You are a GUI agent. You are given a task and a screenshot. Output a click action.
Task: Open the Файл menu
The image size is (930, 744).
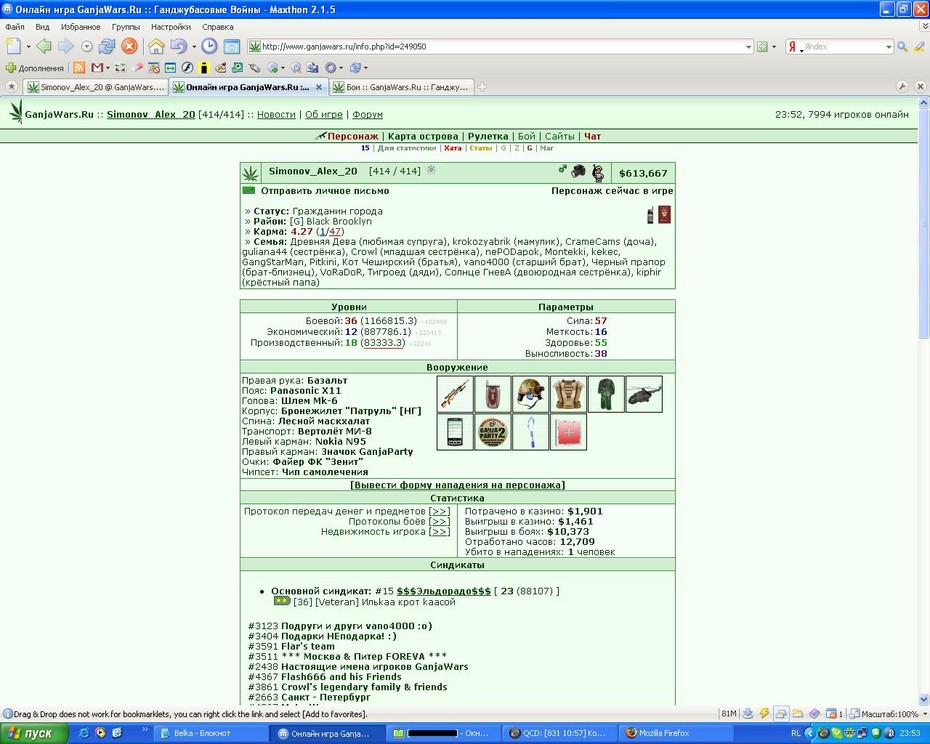click(15, 27)
